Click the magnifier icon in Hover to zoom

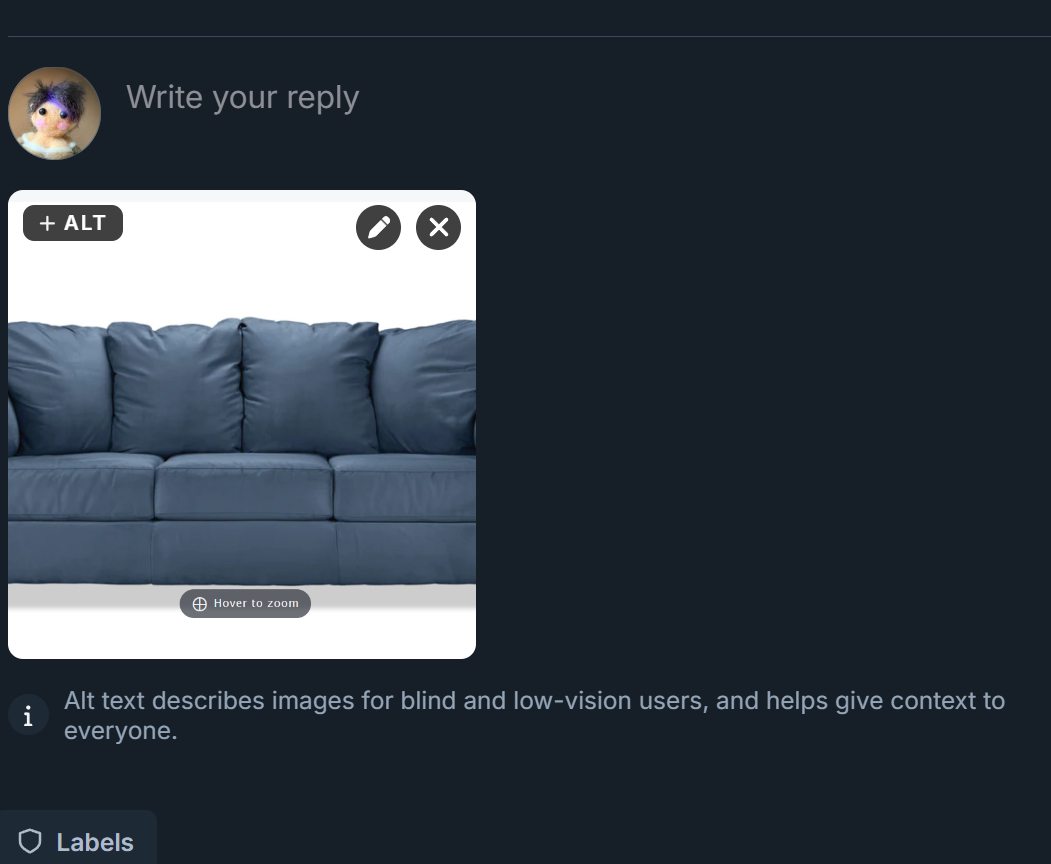pos(200,604)
